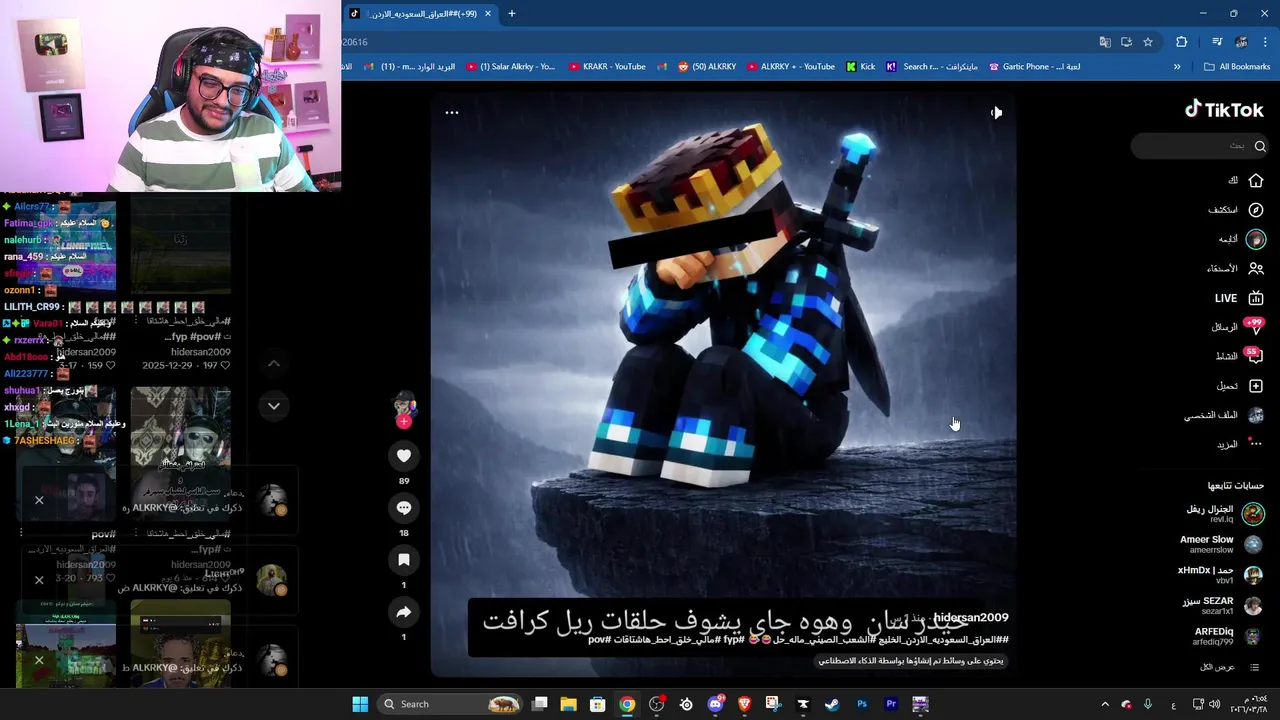Open Steam from the taskbar

pos(832,704)
